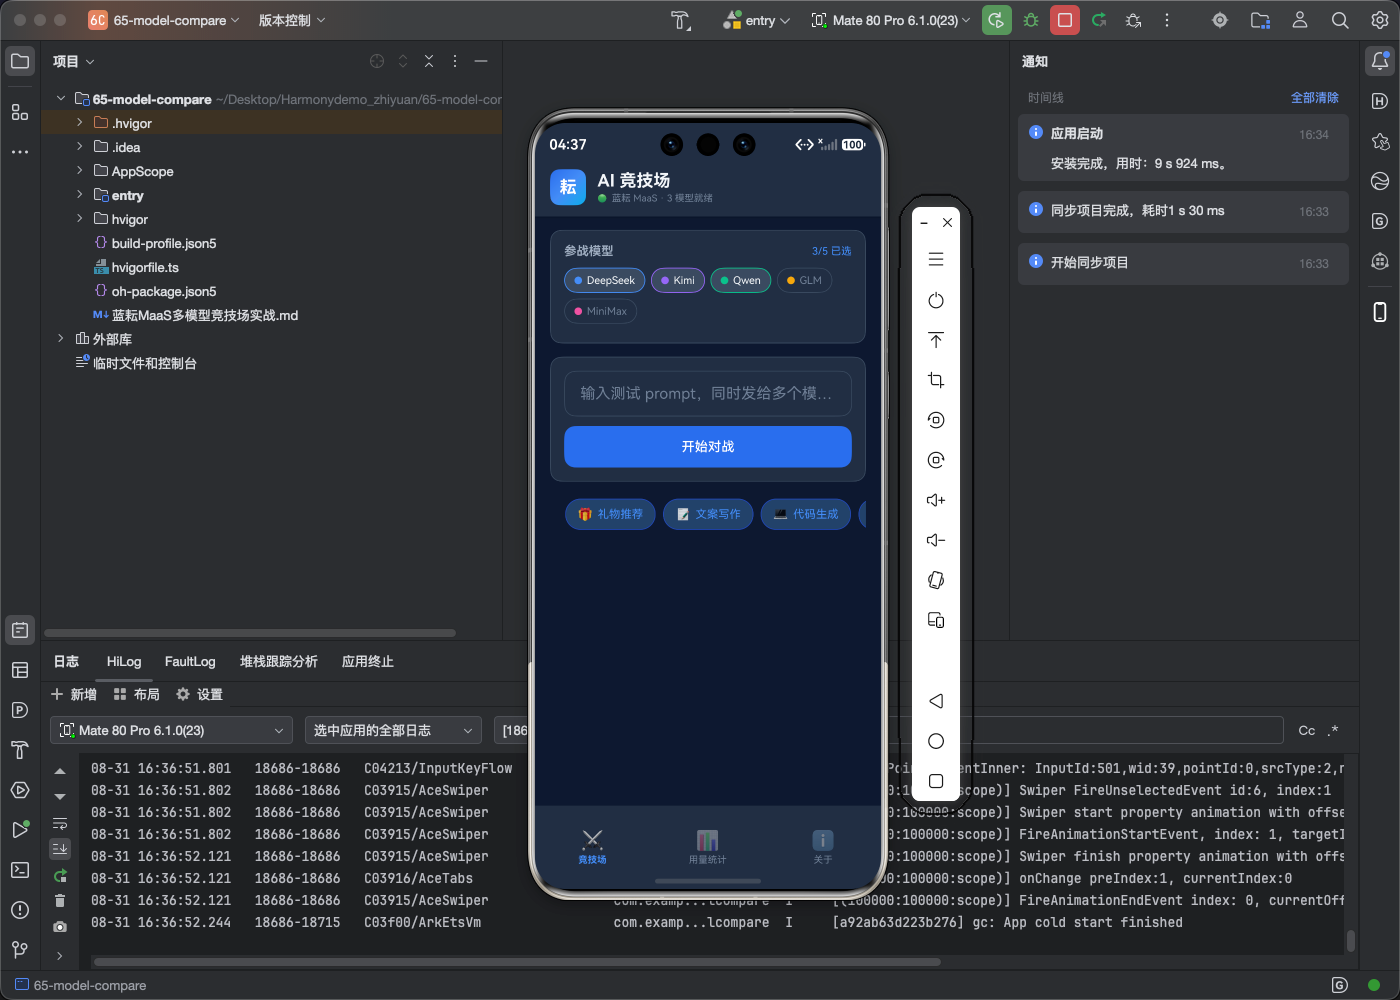Focus the test prompt input field in the app

(708, 393)
